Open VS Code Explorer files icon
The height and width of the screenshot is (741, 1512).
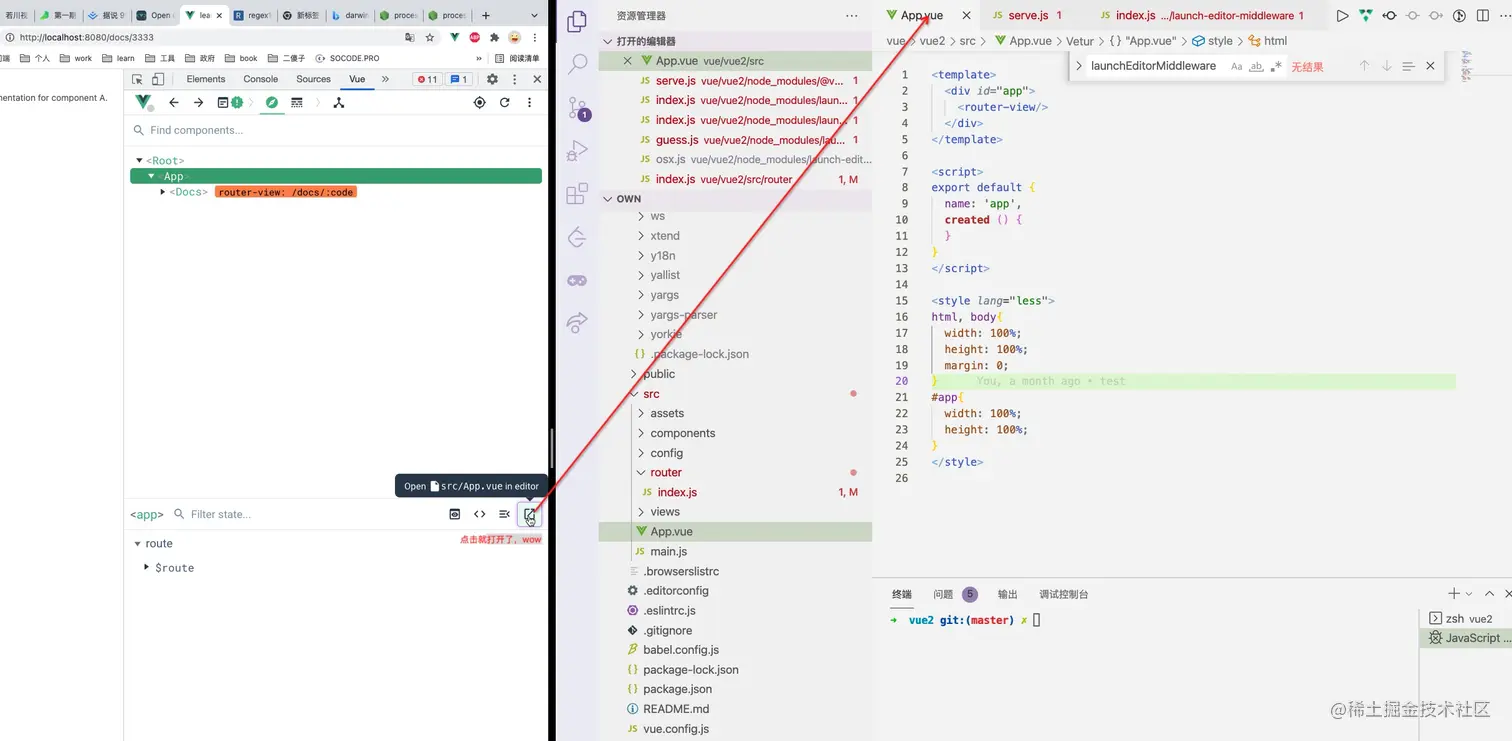tap(577, 22)
